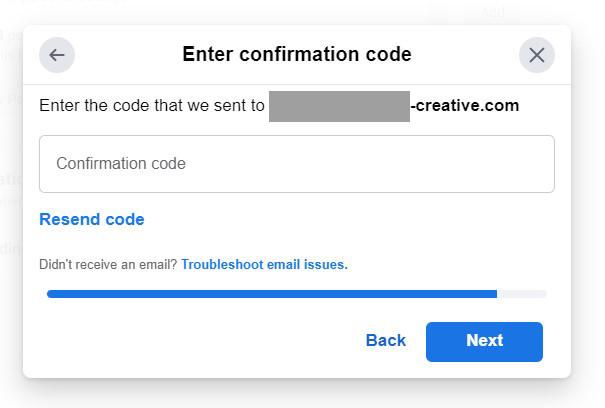Click the faint "Add" text behind the dialog

click(492, 12)
